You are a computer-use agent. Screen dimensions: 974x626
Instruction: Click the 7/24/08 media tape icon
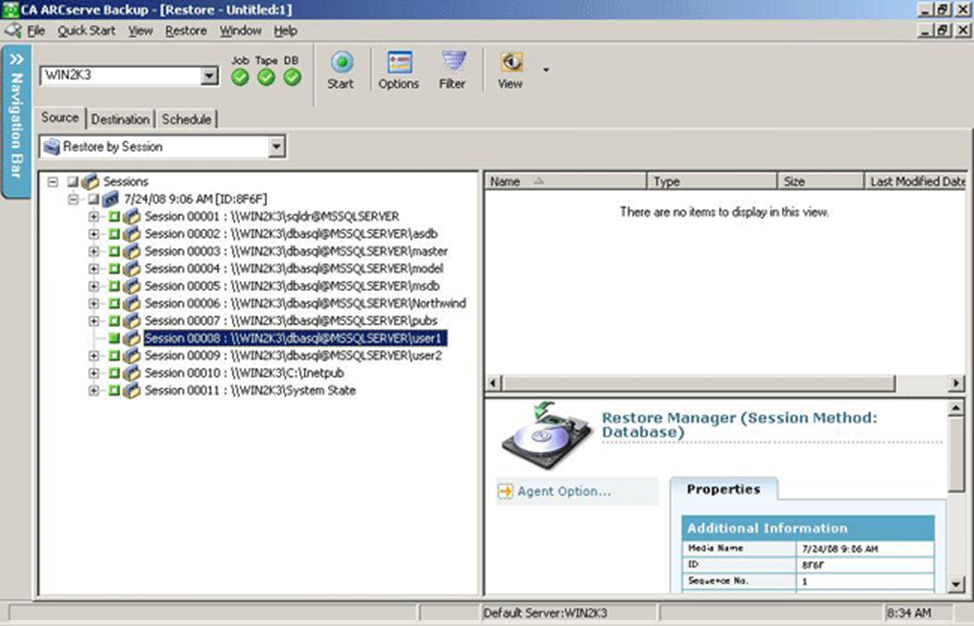tap(111, 199)
